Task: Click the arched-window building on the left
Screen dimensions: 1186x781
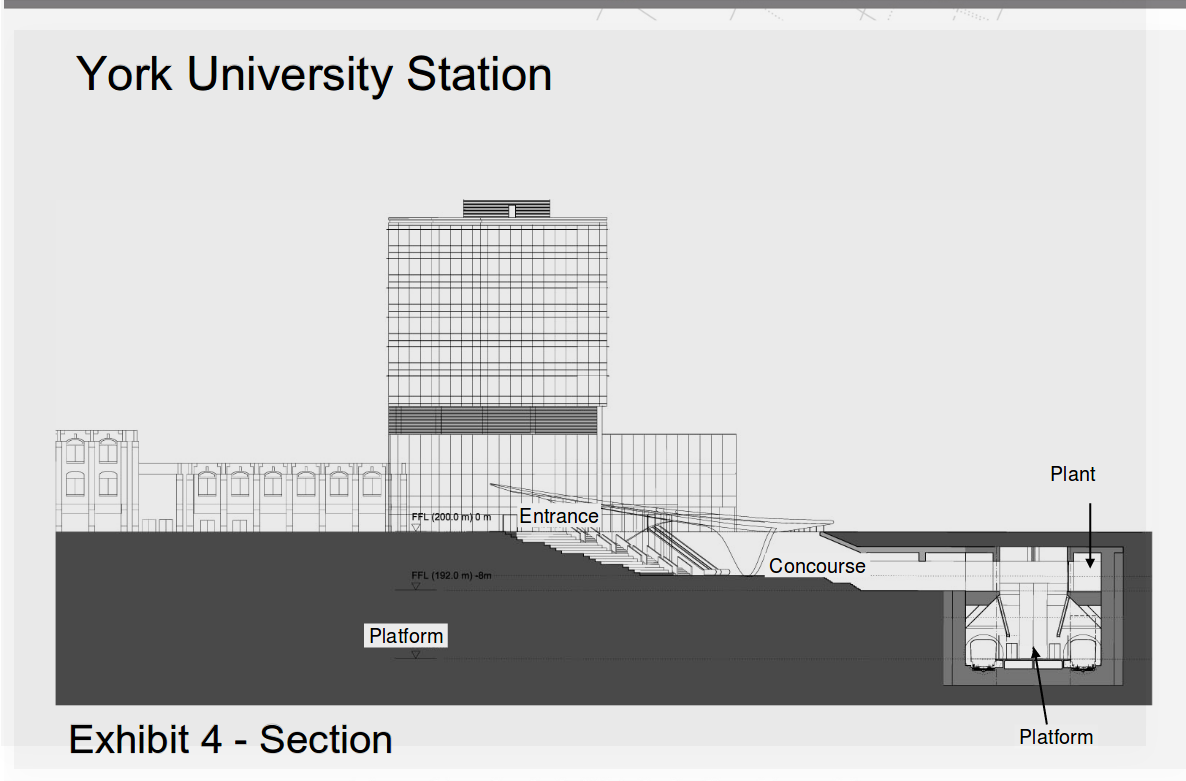Action: 98,480
